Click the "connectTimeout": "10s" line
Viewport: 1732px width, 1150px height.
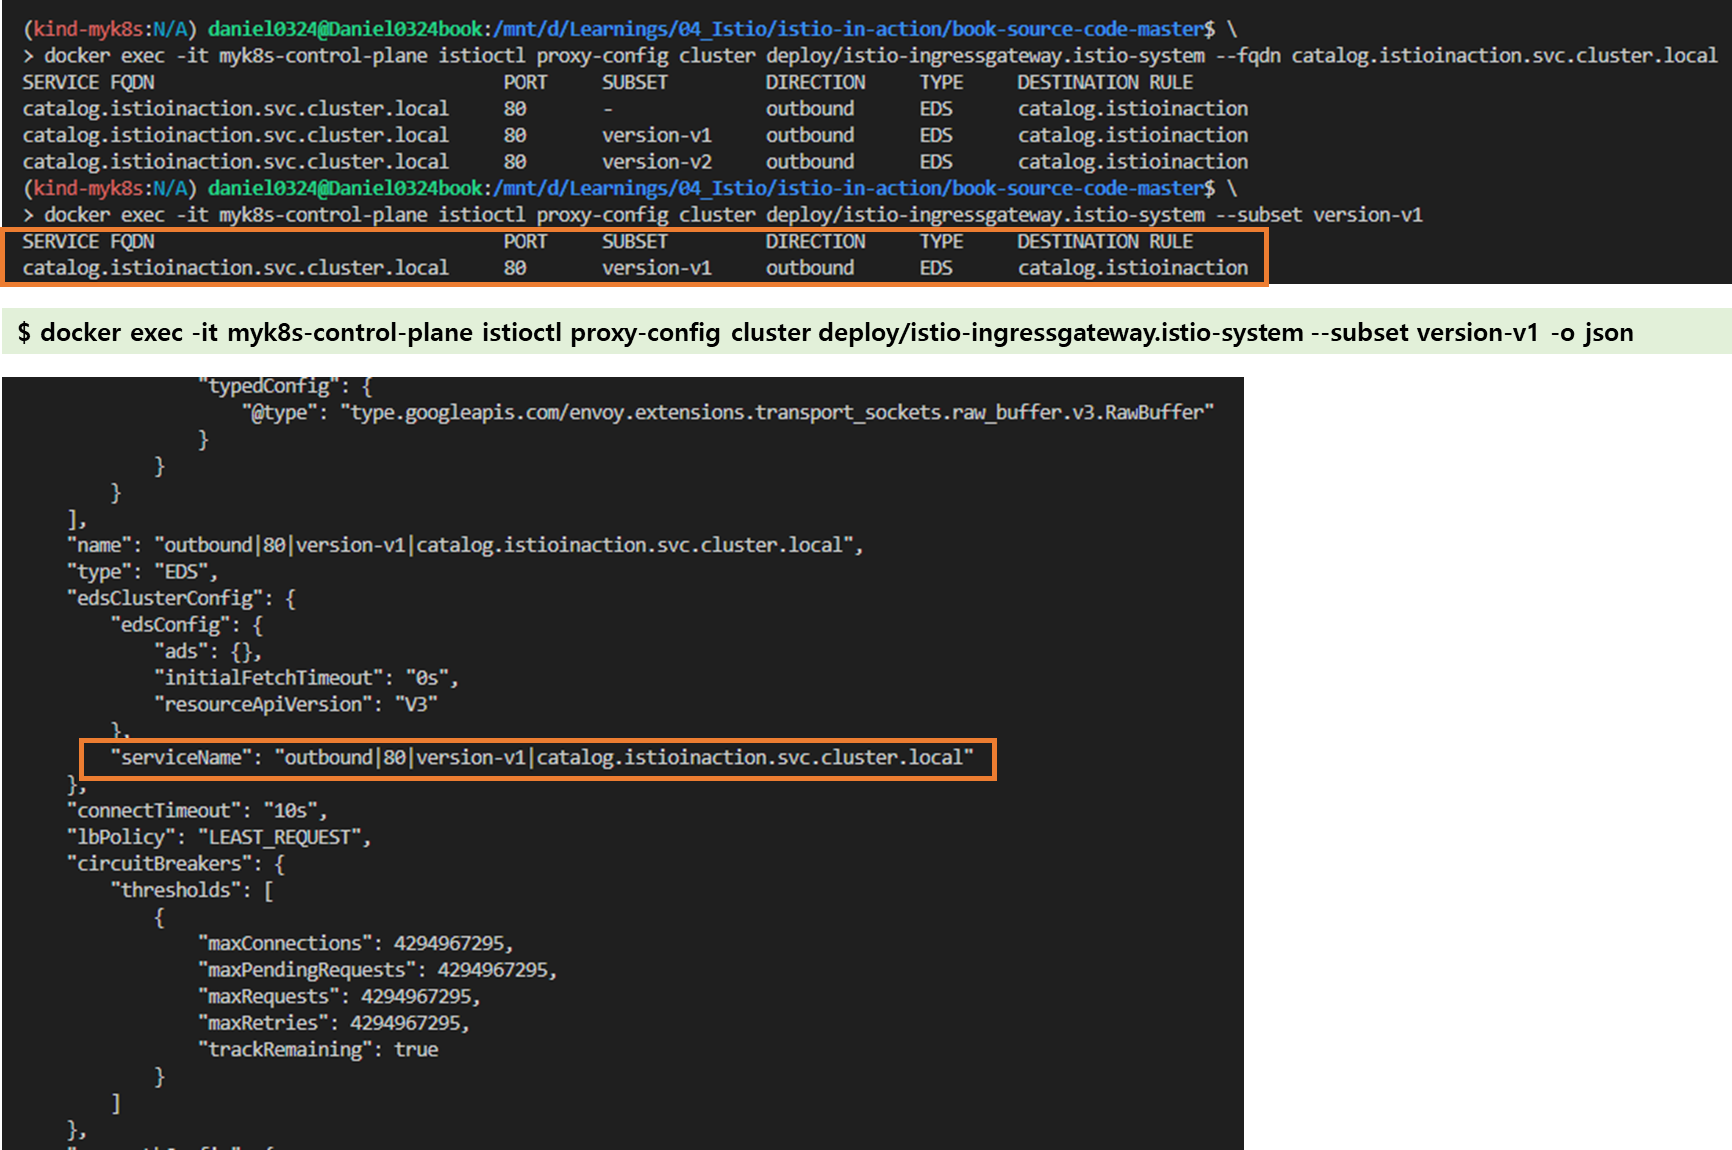197,811
